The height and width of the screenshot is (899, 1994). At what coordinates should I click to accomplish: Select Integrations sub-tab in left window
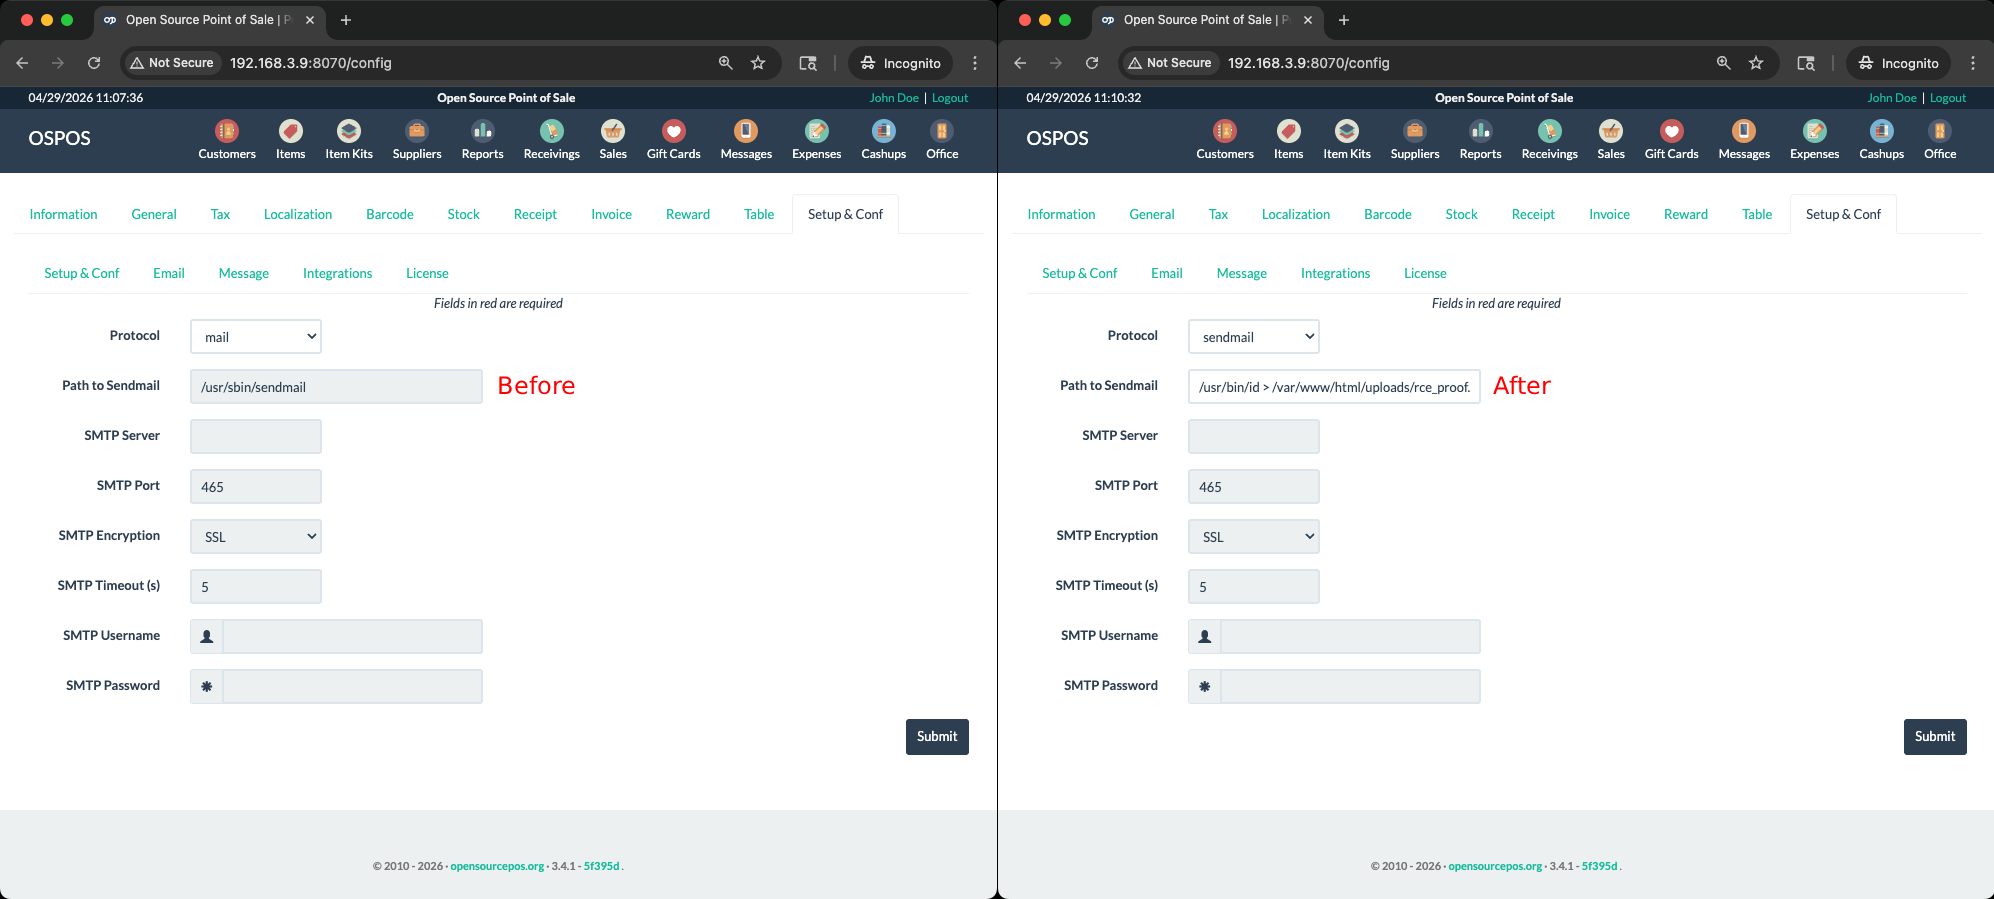(x=337, y=273)
